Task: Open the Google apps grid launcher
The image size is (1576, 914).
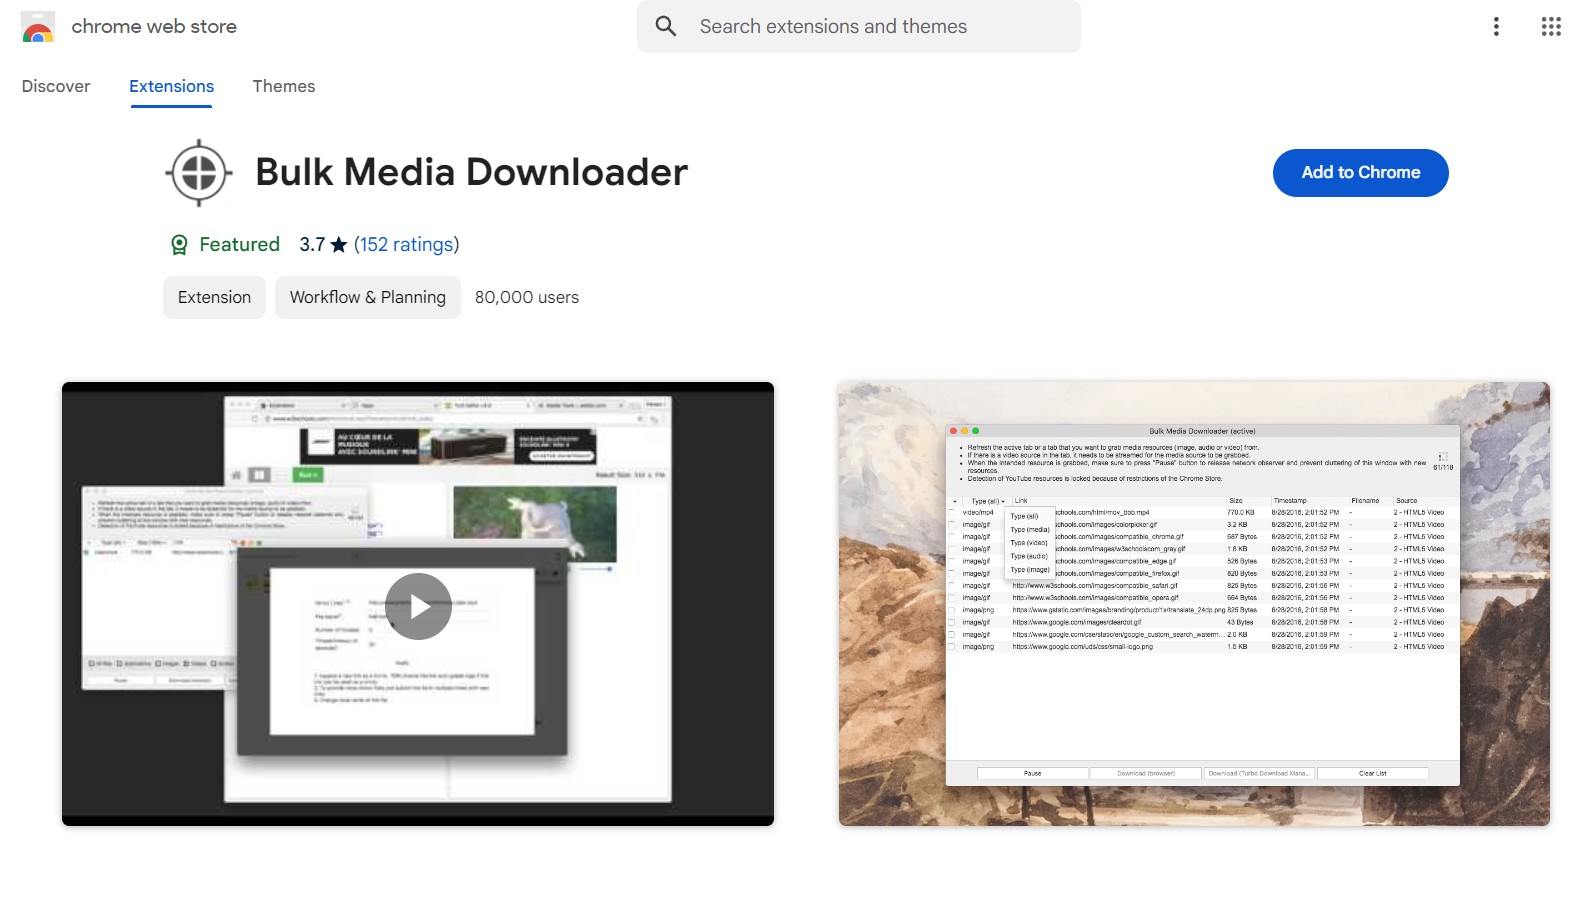Action: pyautogui.click(x=1550, y=27)
